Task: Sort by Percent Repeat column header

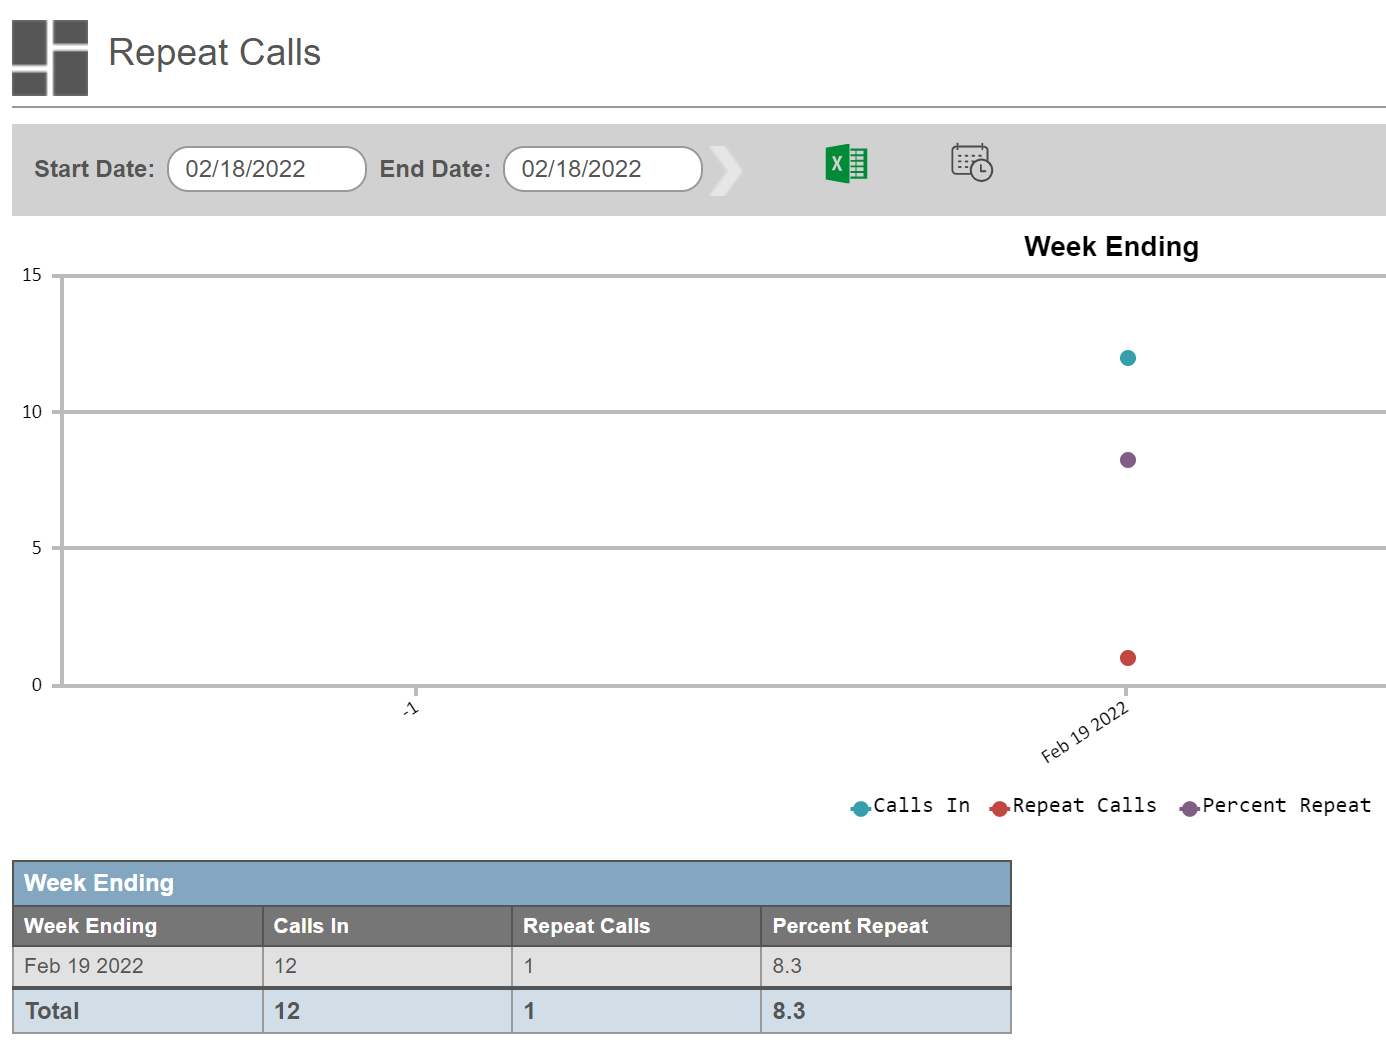Action: [886, 926]
